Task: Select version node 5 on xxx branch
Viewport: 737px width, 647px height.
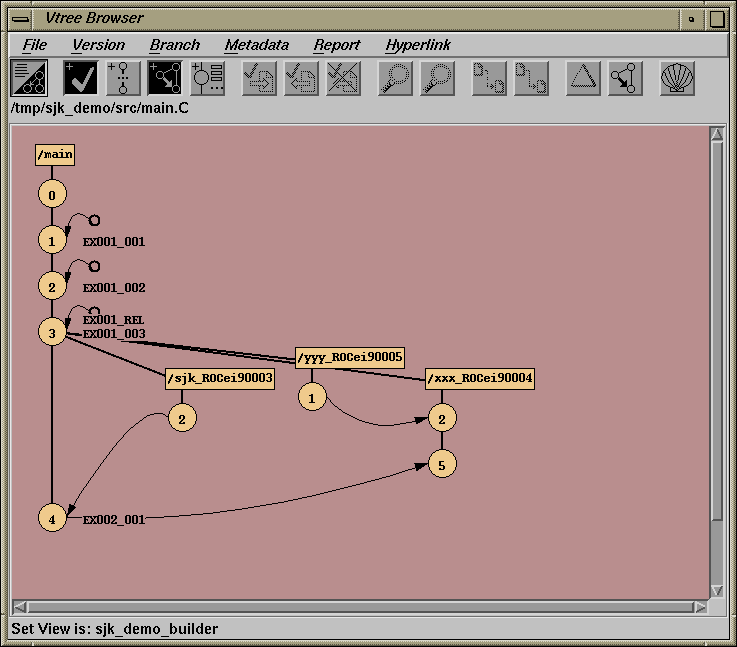Action: 442,464
